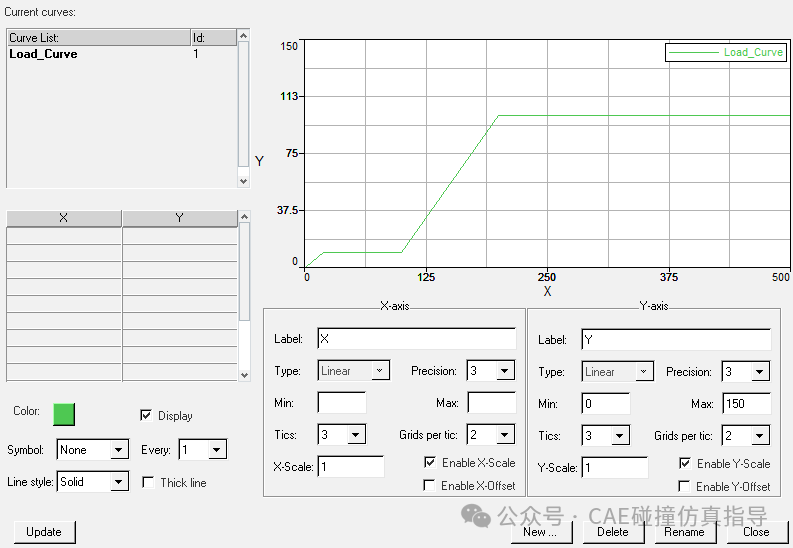Image resolution: width=793 pixels, height=548 pixels.
Task: Click the Update button
Action: coord(45,532)
